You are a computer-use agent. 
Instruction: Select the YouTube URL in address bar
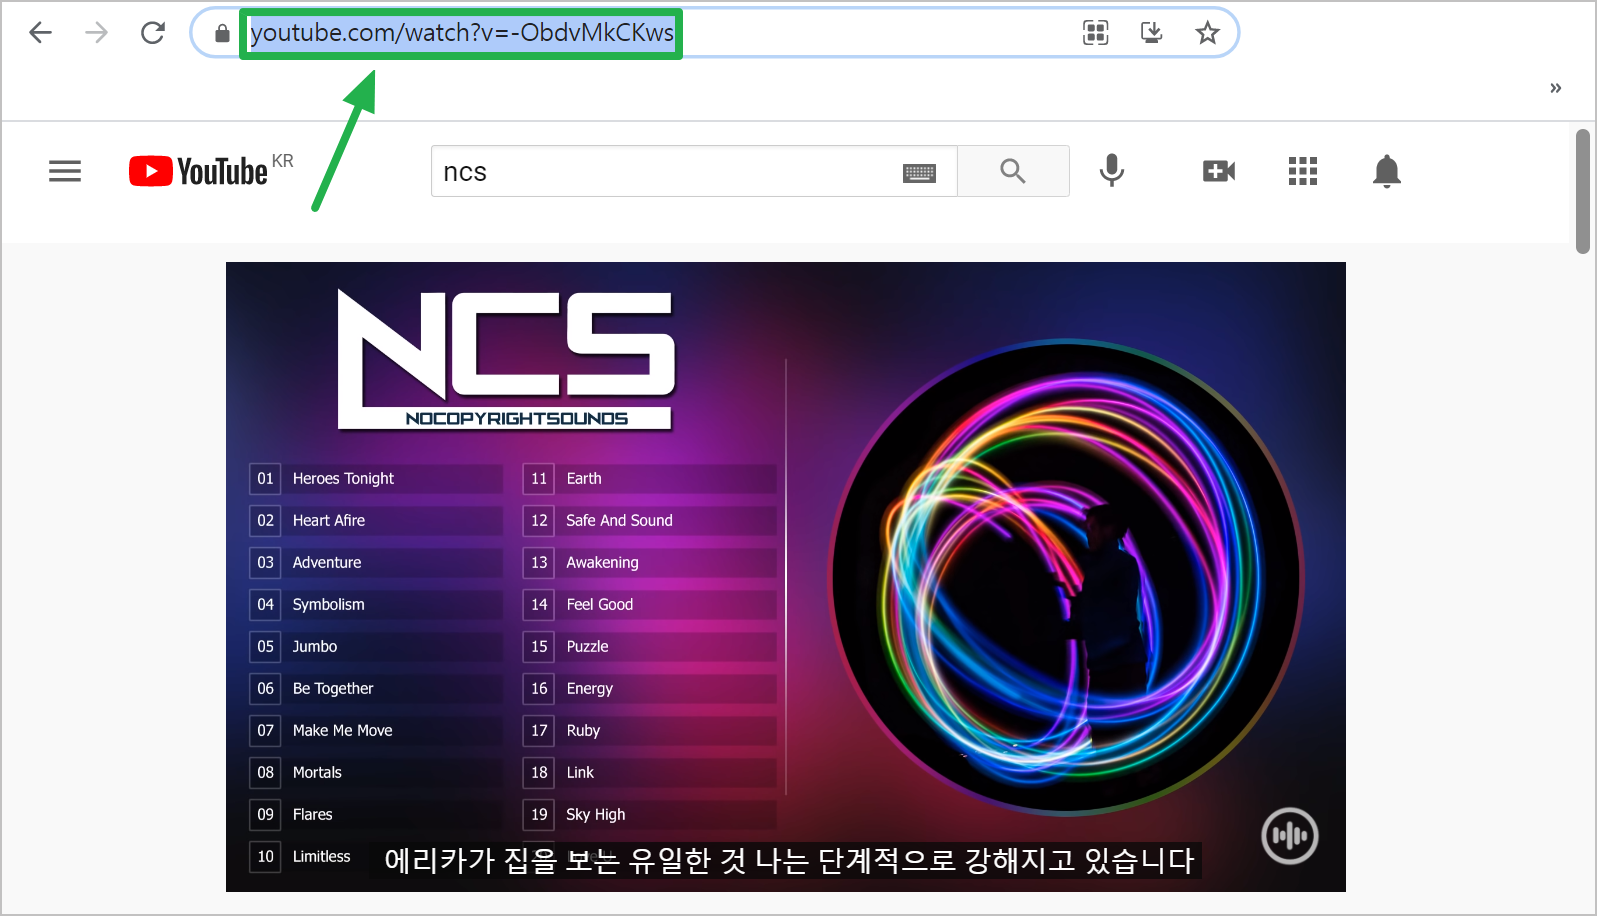[x=461, y=33]
